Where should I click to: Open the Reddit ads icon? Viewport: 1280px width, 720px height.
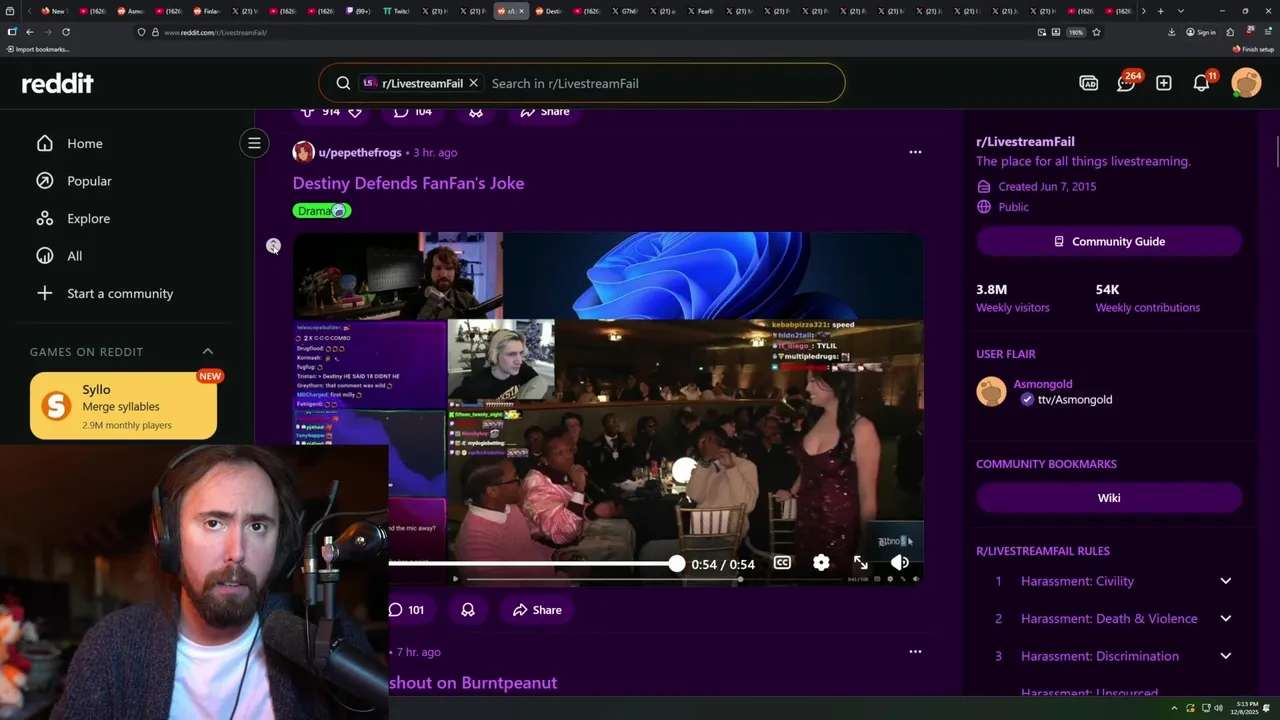coord(1089,83)
